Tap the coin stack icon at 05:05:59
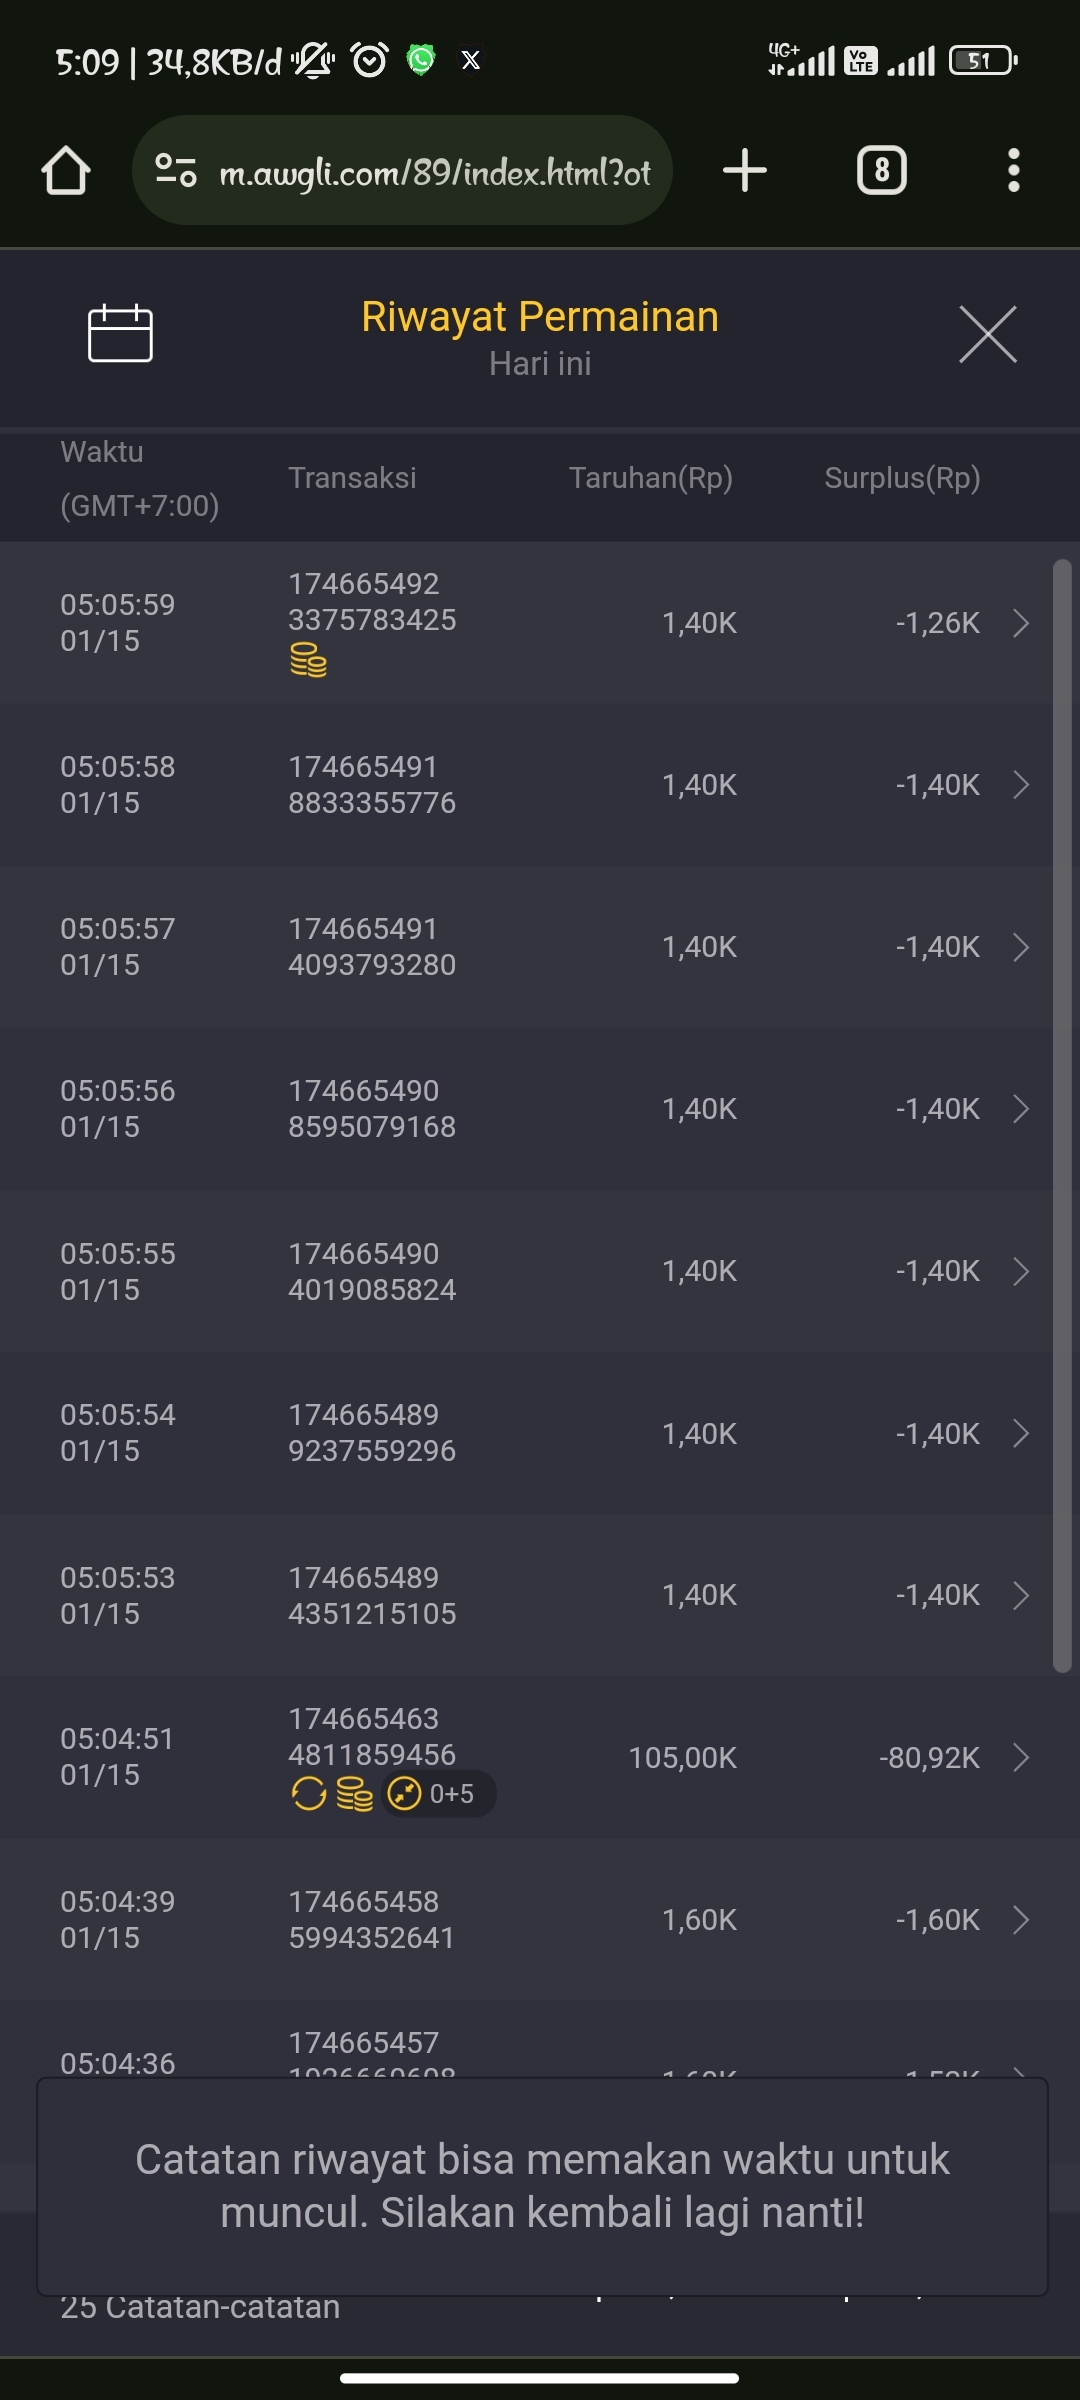 [x=308, y=661]
